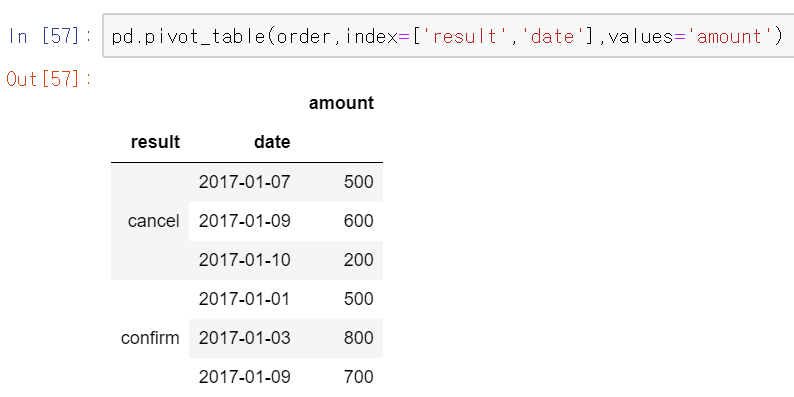Click amount 500 for 2017-01-01
The image size is (794, 397).
(x=359, y=299)
